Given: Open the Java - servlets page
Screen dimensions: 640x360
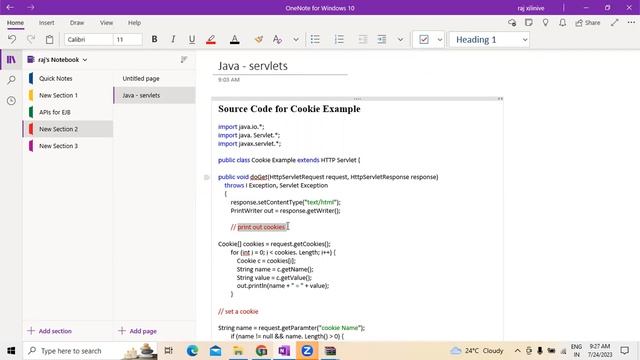Looking at the screenshot, I should click(155, 95).
